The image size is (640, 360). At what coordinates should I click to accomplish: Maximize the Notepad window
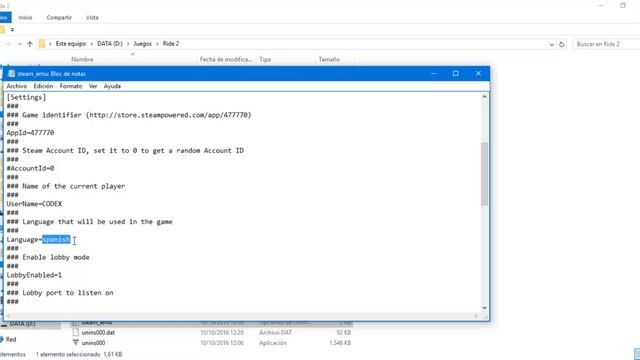click(x=456, y=73)
